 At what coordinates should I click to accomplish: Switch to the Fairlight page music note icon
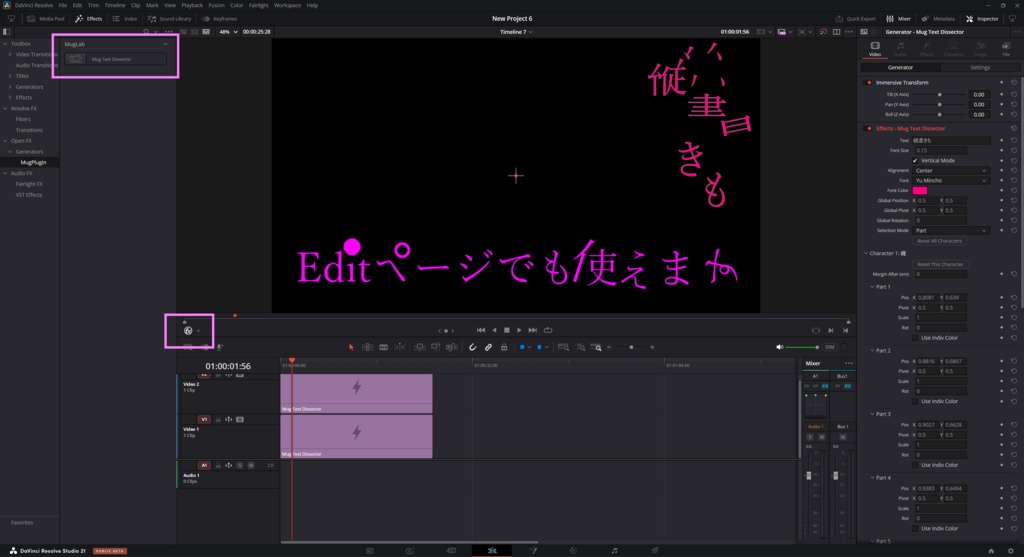coord(614,551)
